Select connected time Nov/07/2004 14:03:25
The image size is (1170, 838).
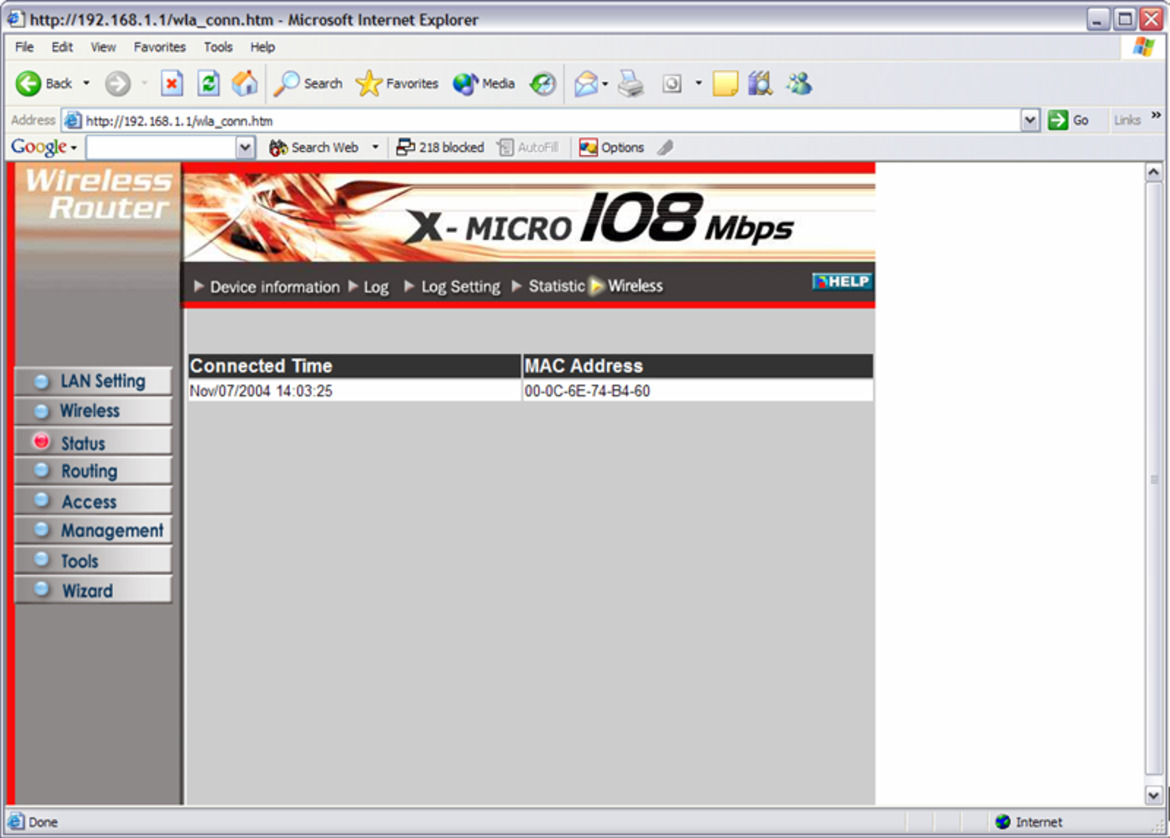pyautogui.click(x=261, y=391)
